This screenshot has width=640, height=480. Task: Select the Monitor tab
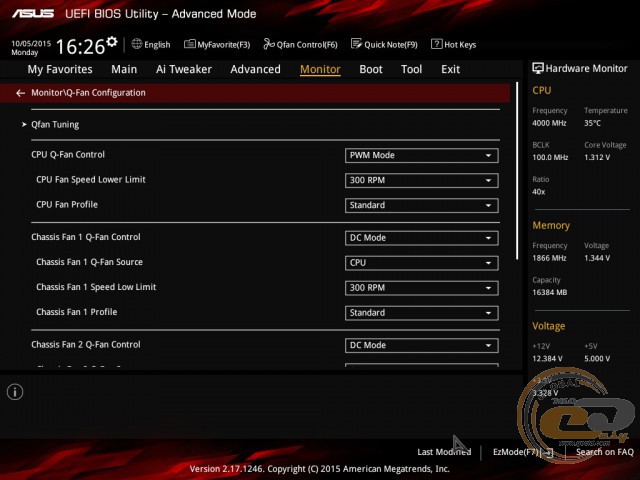point(320,69)
